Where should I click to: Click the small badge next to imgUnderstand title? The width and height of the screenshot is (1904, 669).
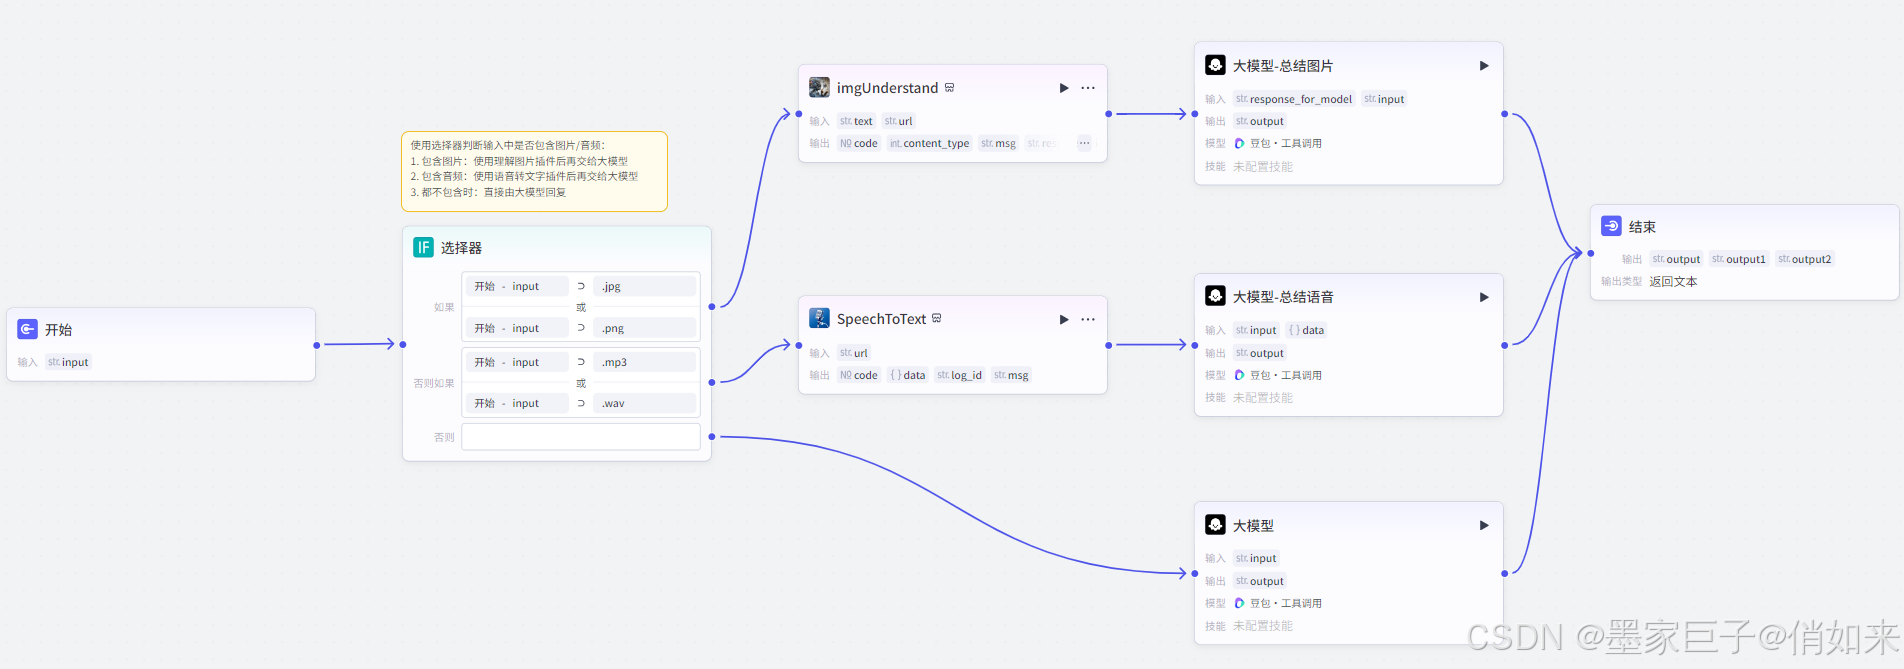(949, 87)
